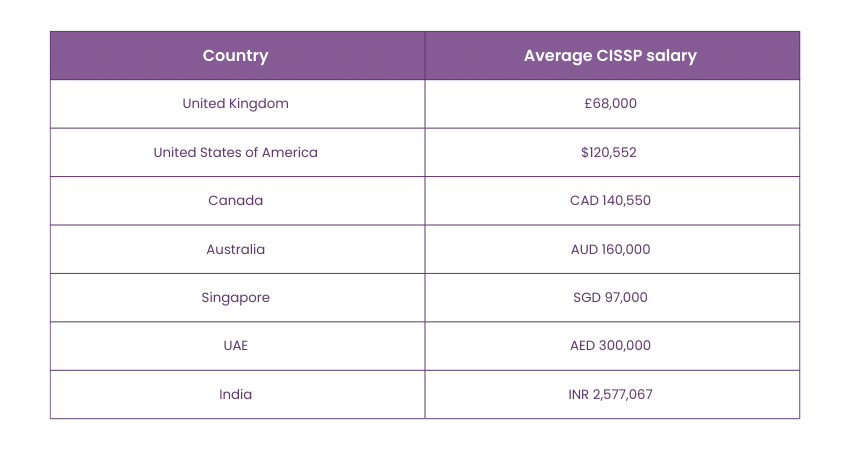Select the whole Canada table row

425,201
